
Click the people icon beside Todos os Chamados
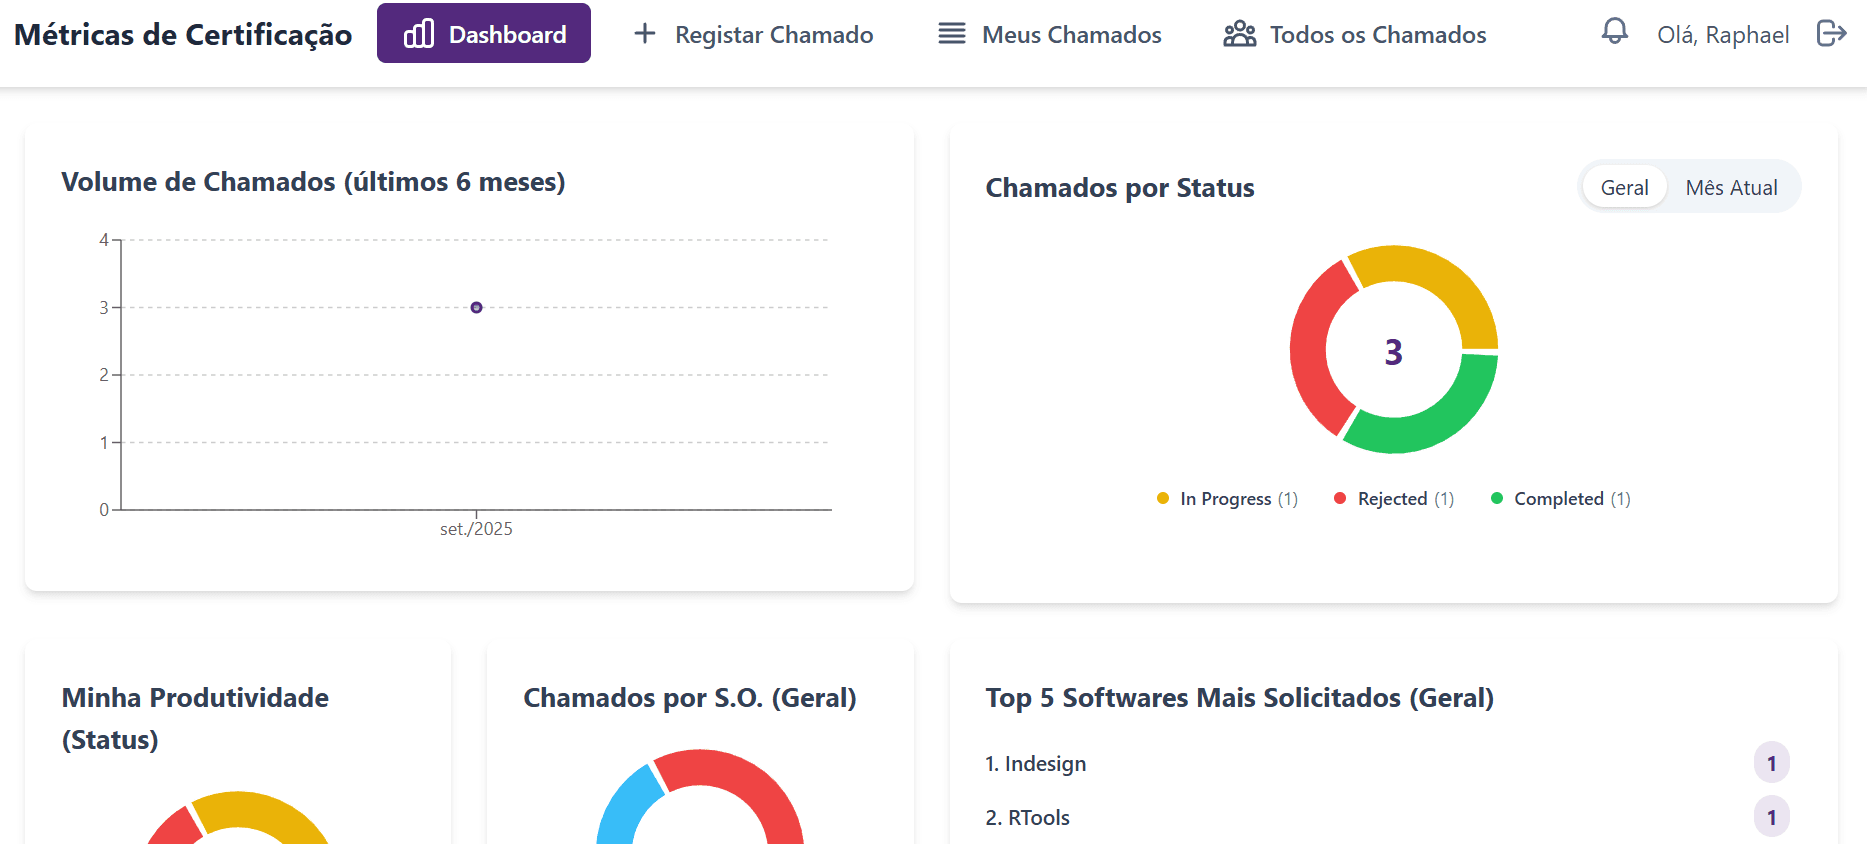1239,34
